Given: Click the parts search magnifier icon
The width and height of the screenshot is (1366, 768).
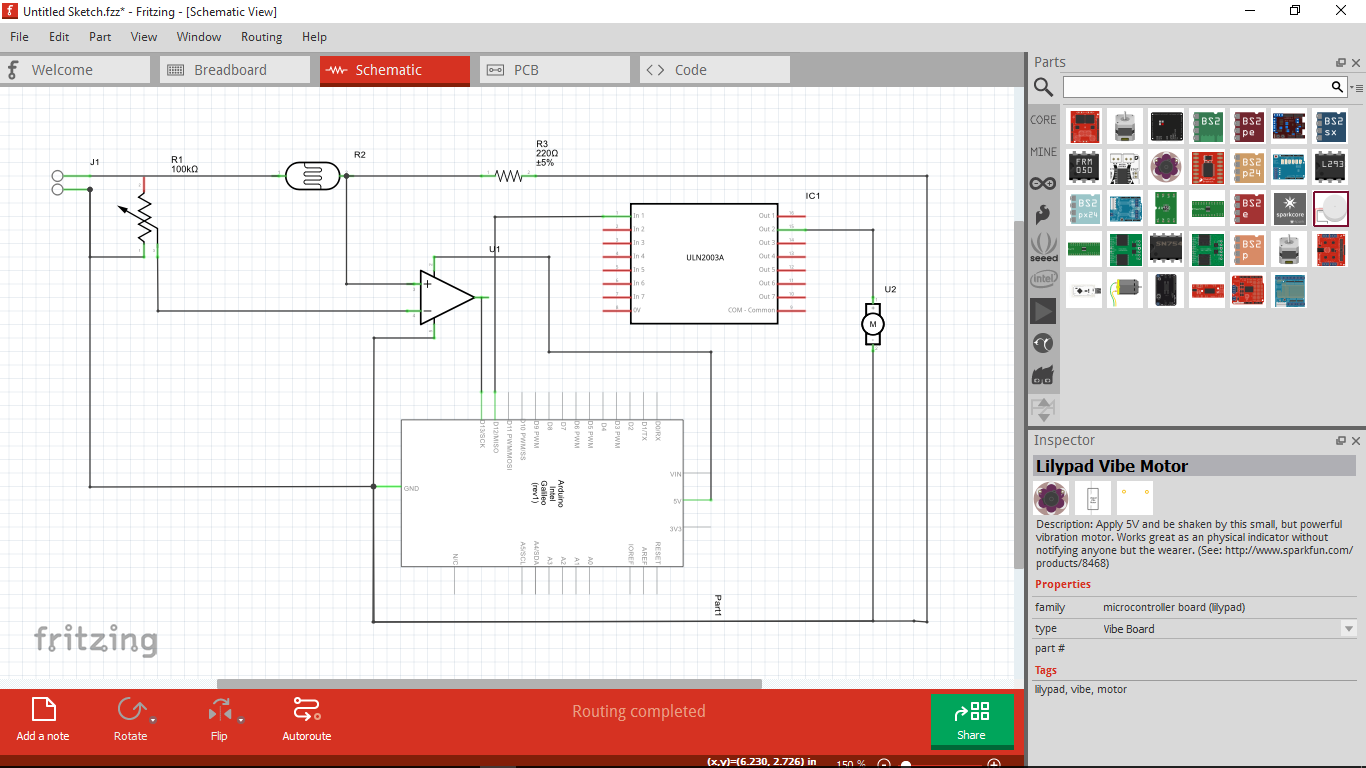Looking at the screenshot, I should click(x=1043, y=88).
